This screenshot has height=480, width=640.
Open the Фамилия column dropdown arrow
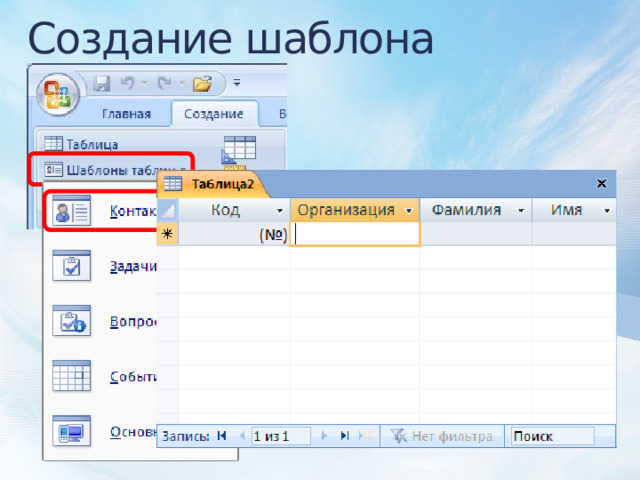pyautogui.click(x=521, y=211)
